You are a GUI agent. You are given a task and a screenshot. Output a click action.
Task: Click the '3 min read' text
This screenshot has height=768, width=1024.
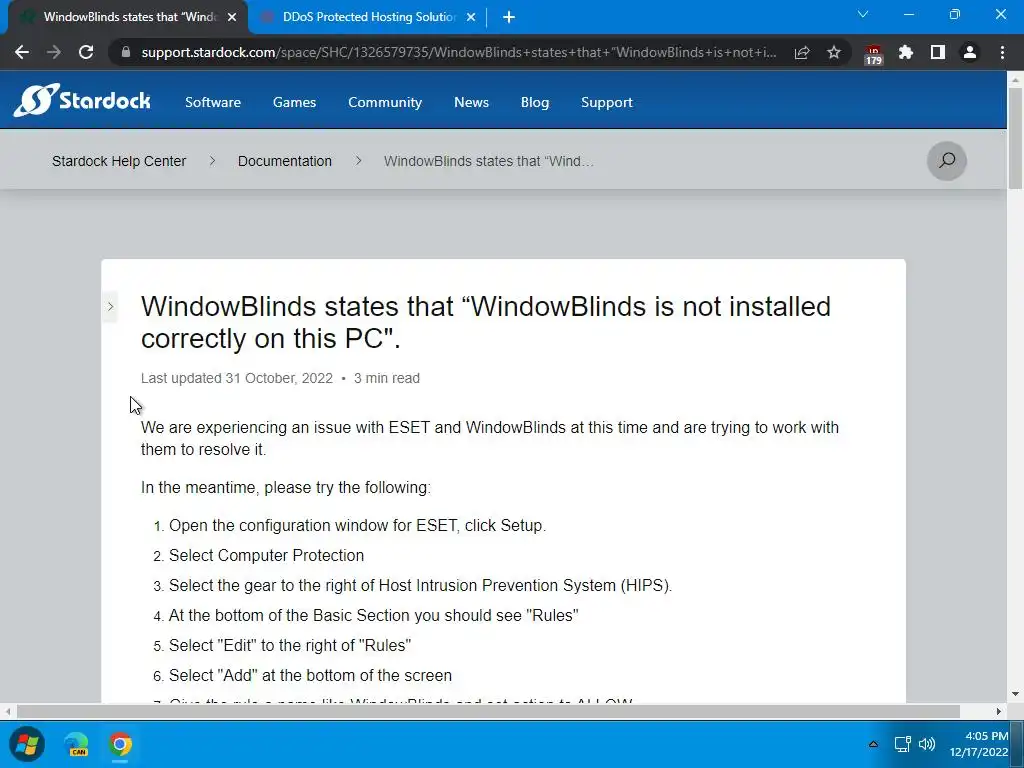[x=387, y=378]
